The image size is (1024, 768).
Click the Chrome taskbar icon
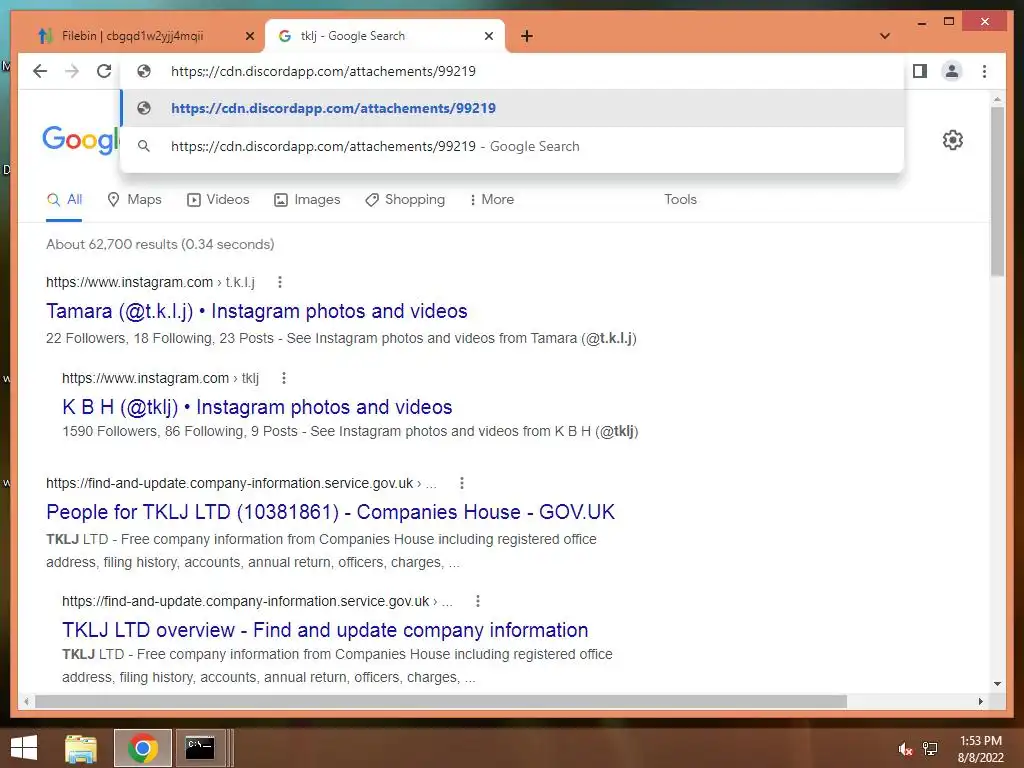142,748
